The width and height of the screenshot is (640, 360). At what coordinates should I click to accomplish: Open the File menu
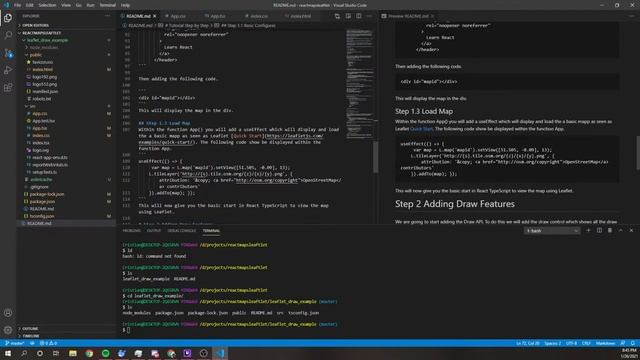click(x=17, y=5)
